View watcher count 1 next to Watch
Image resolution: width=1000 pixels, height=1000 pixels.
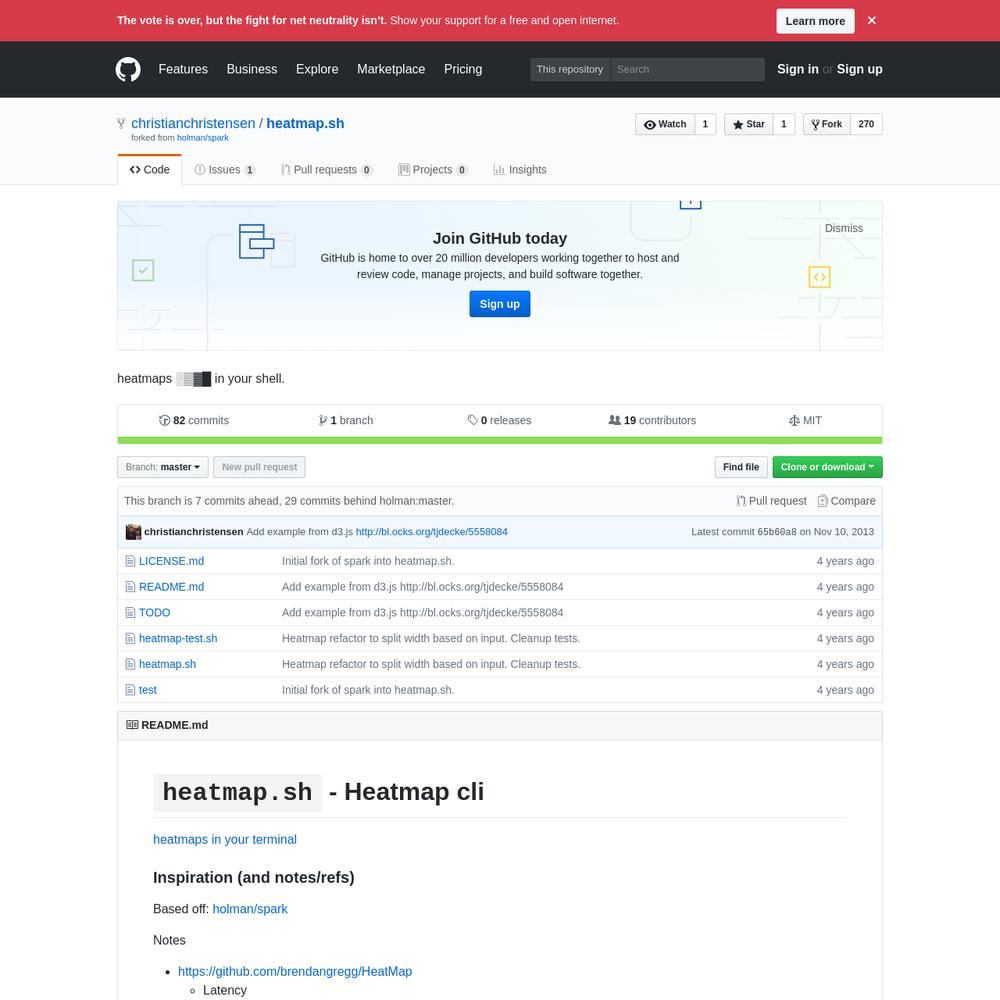705,124
